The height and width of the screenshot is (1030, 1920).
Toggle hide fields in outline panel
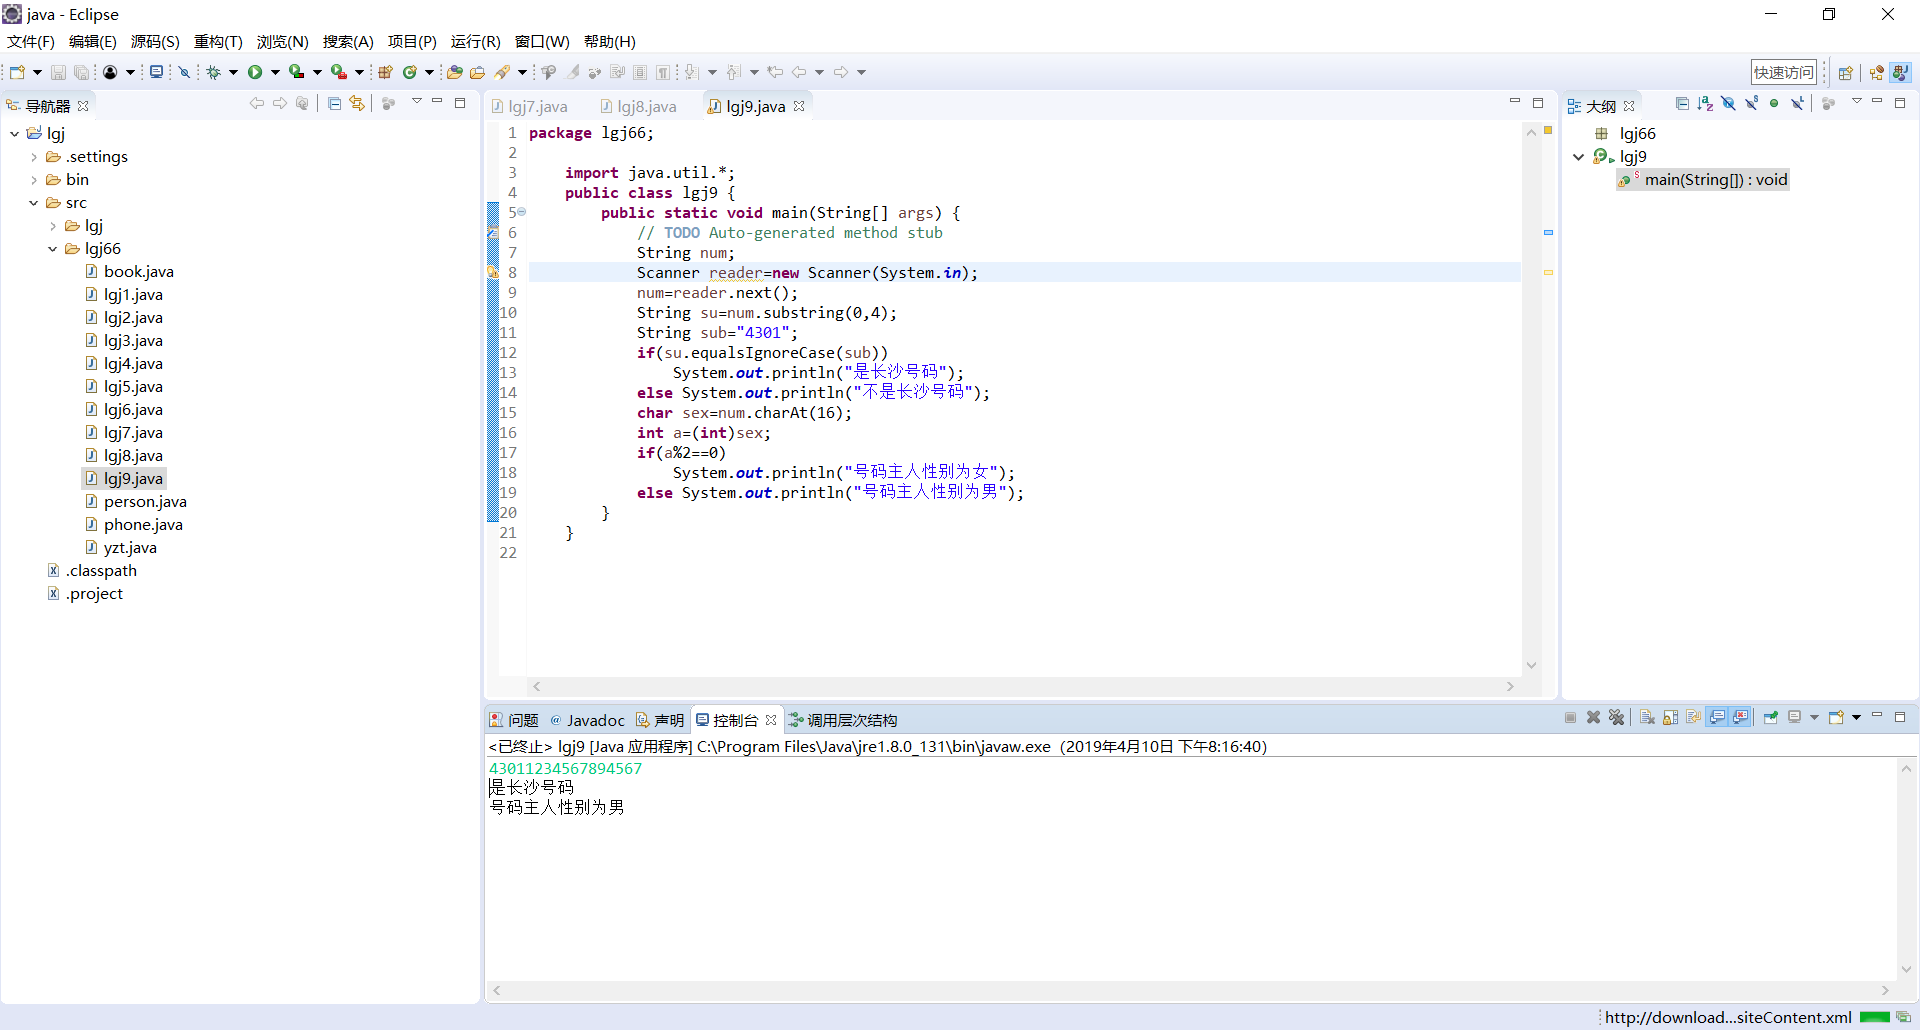click(1728, 104)
